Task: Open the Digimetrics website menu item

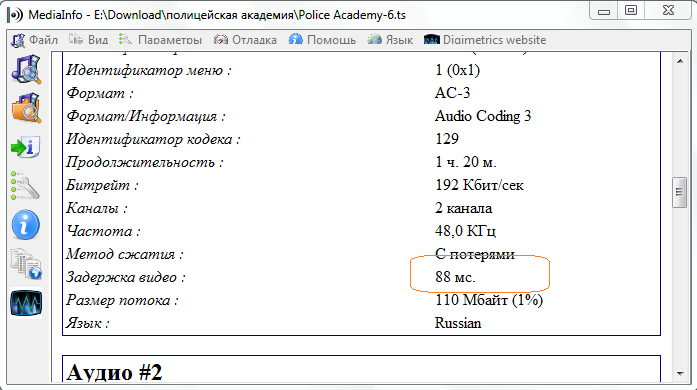Action: (485, 40)
